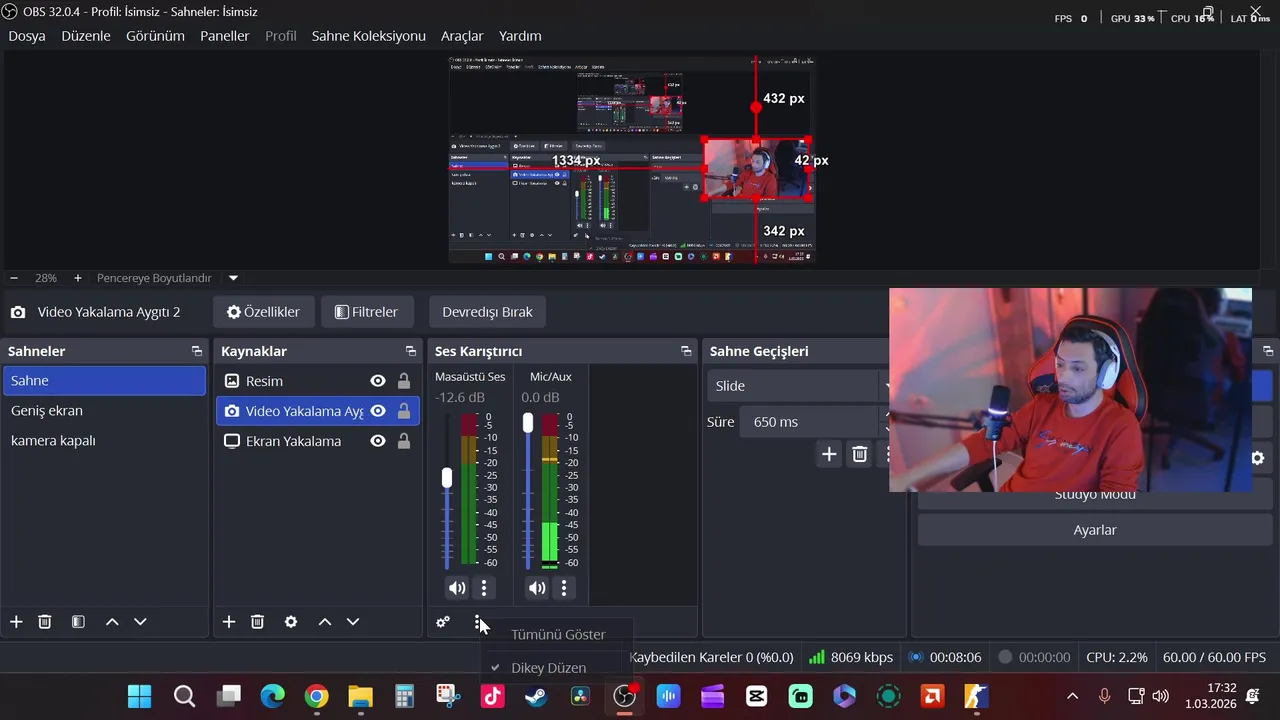Viewport: 1280px width, 720px height.
Task: Add a new scene with plus icon
Action: [16, 622]
